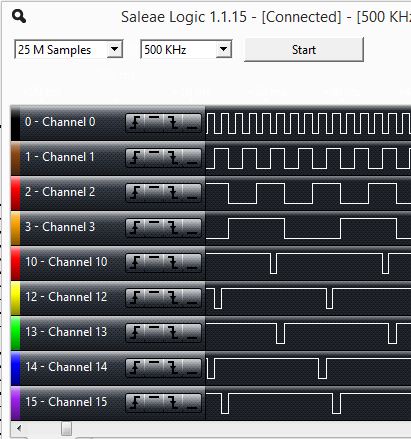Set falling edge trigger on Channel 2
This screenshot has width=411, height=439.
coord(173,193)
